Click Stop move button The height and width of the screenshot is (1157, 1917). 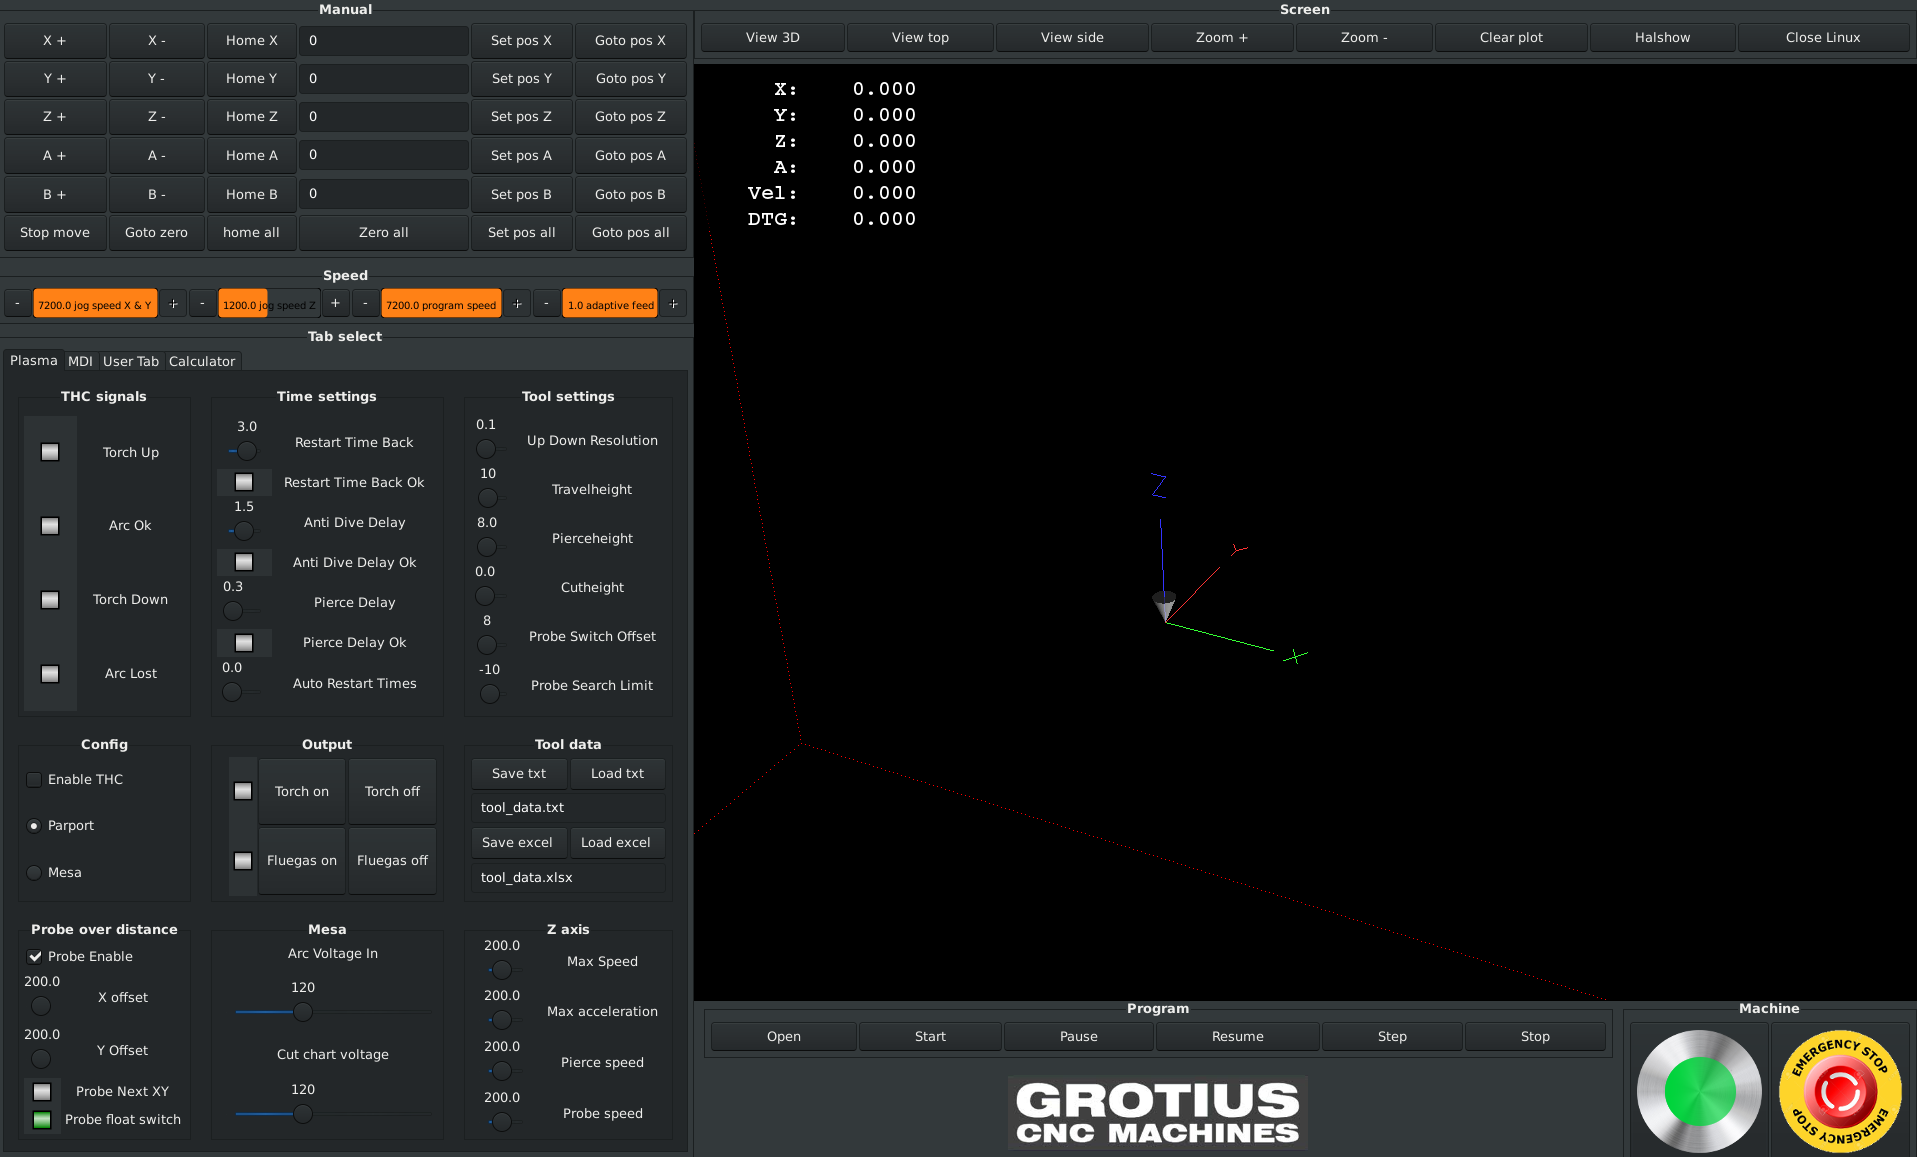pos(55,233)
